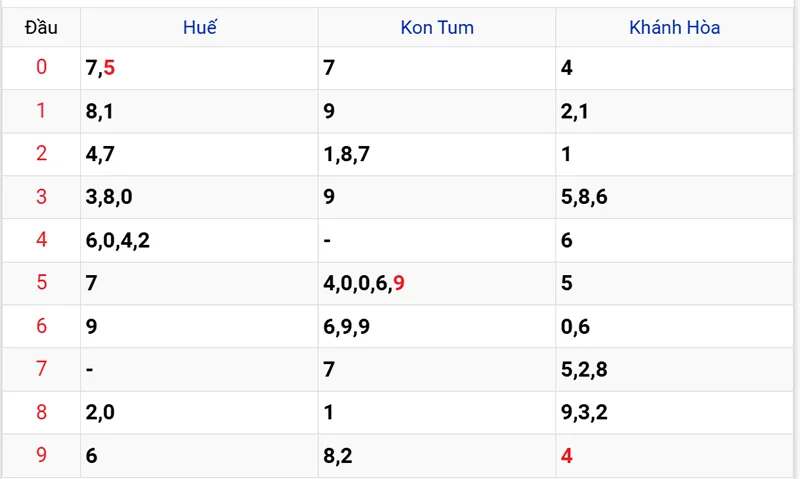Click the dash in Huế row 7
The width and height of the screenshot is (800, 479).
pyautogui.click(x=89, y=369)
